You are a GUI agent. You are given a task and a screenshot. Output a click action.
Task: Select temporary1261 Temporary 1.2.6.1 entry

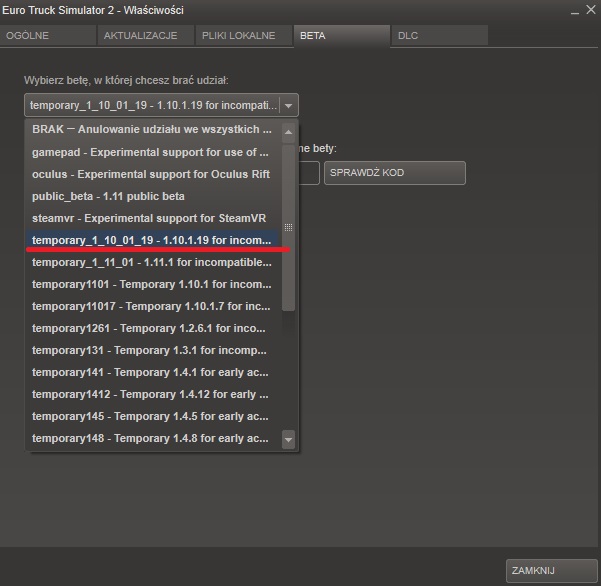[153, 328]
